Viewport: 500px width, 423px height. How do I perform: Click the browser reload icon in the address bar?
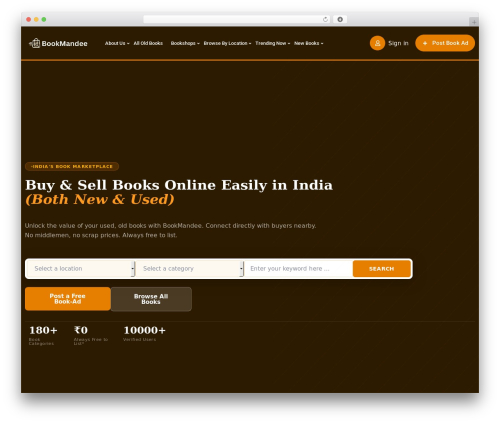pos(325,19)
